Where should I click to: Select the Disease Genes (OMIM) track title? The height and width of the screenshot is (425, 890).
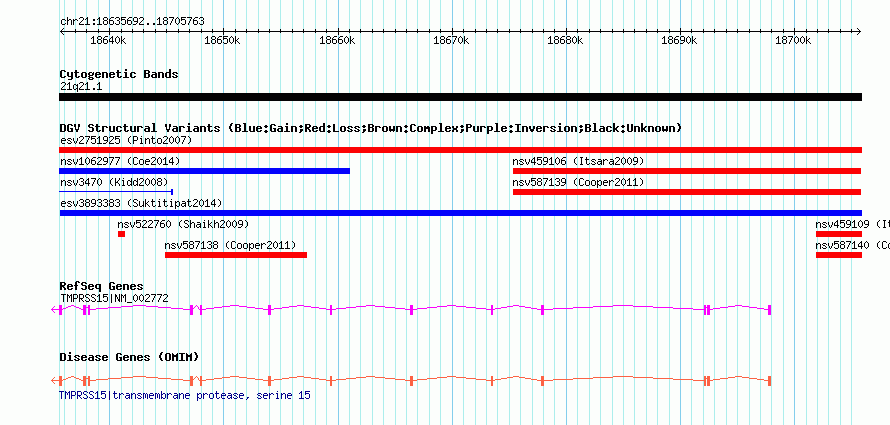click(129, 357)
